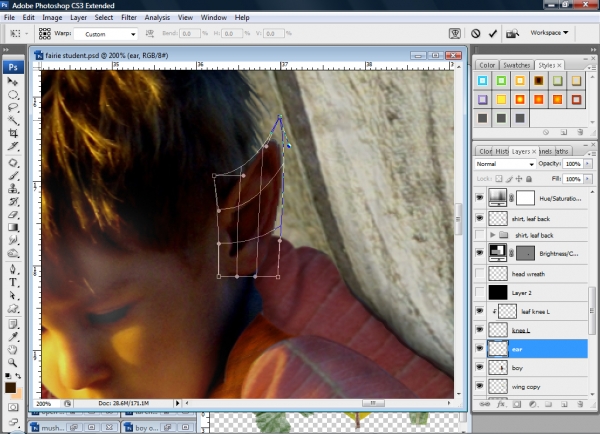
Task: Select the Path Selection tool
Action: (13, 295)
